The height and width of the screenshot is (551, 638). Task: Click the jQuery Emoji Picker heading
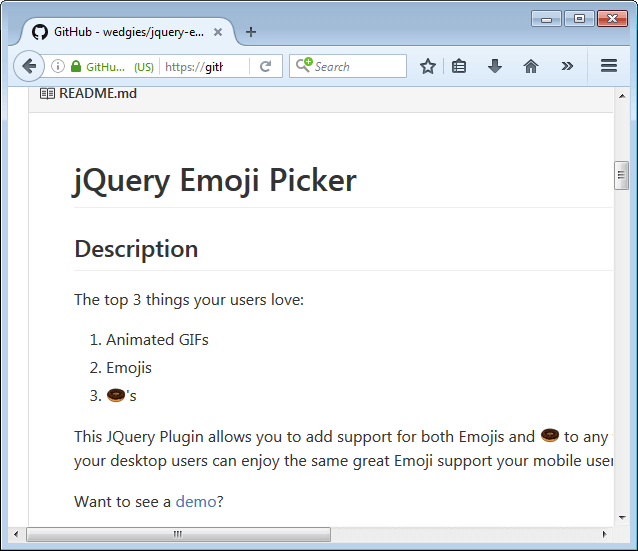point(215,181)
